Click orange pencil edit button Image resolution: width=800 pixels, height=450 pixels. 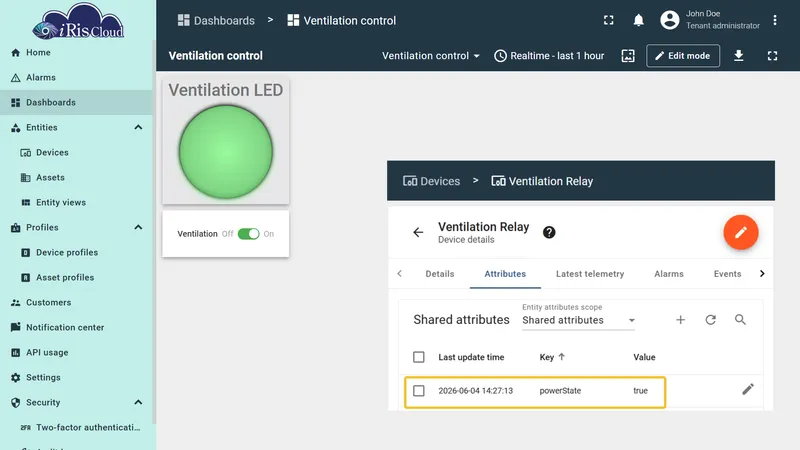pyautogui.click(x=741, y=233)
